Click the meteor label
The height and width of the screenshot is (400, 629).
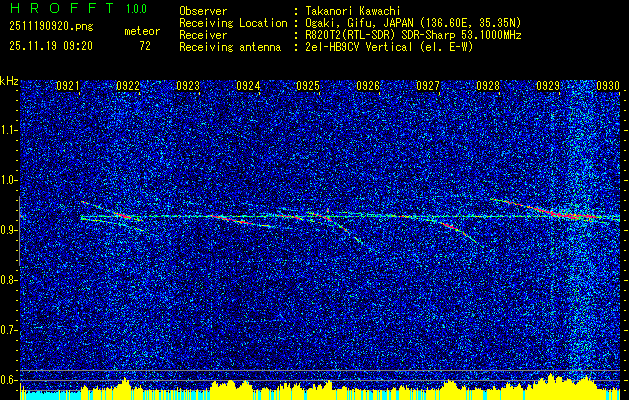(142, 31)
